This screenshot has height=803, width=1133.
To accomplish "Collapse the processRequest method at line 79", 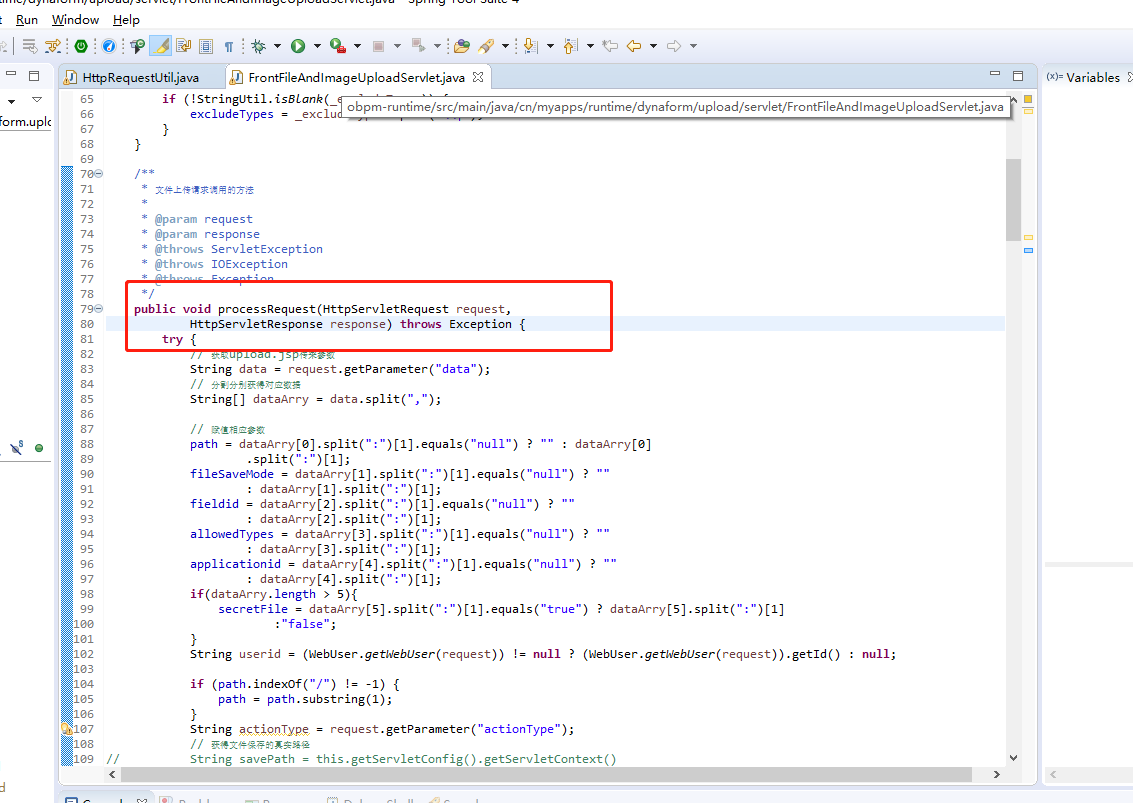I will click(x=99, y=309).
